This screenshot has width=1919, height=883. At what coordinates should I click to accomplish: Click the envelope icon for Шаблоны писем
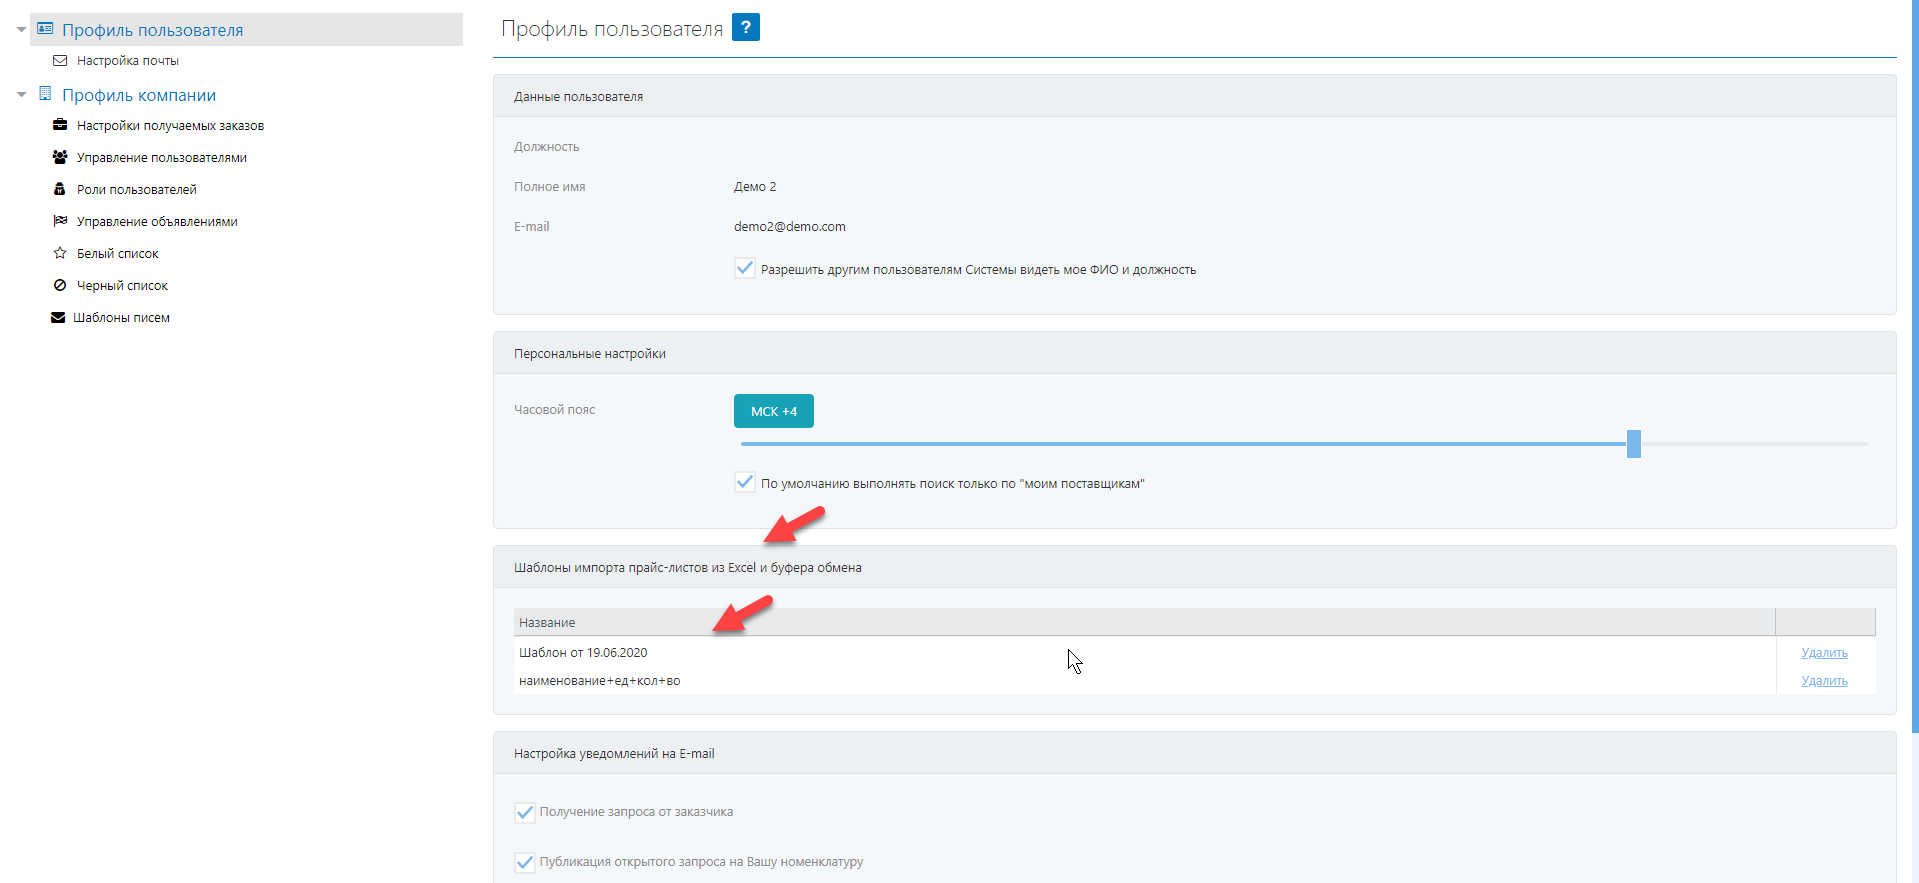click(58, 317)
